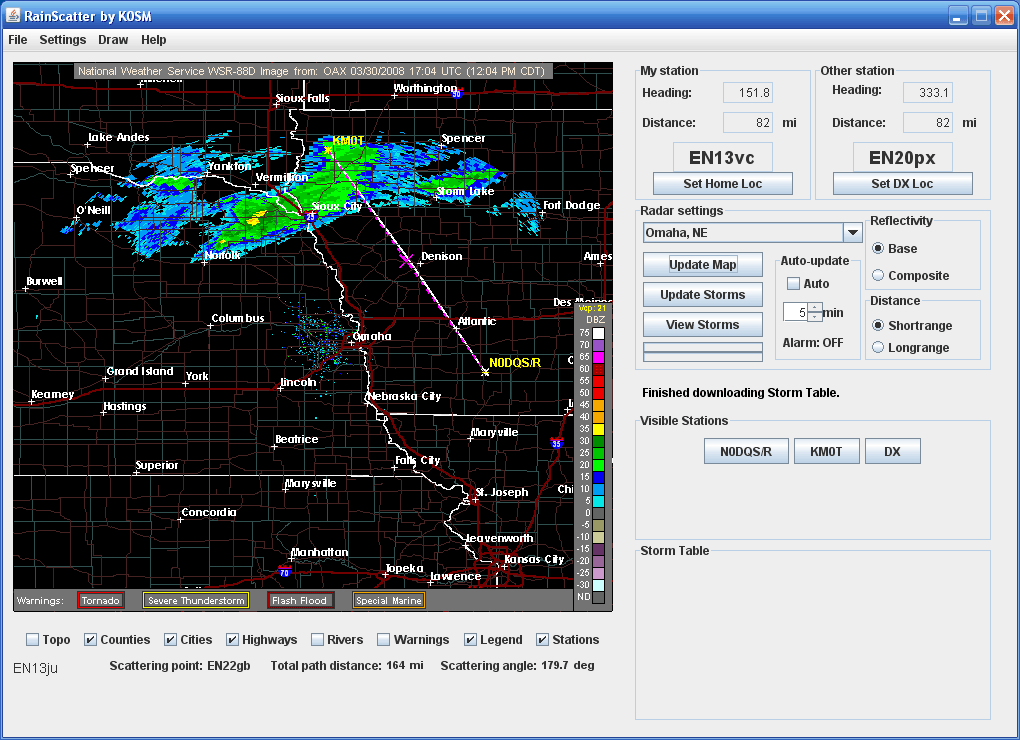Viewport: 1020px width, 740px height.
Task: Click the Tornado warning legend box
Action: (101, 600)
